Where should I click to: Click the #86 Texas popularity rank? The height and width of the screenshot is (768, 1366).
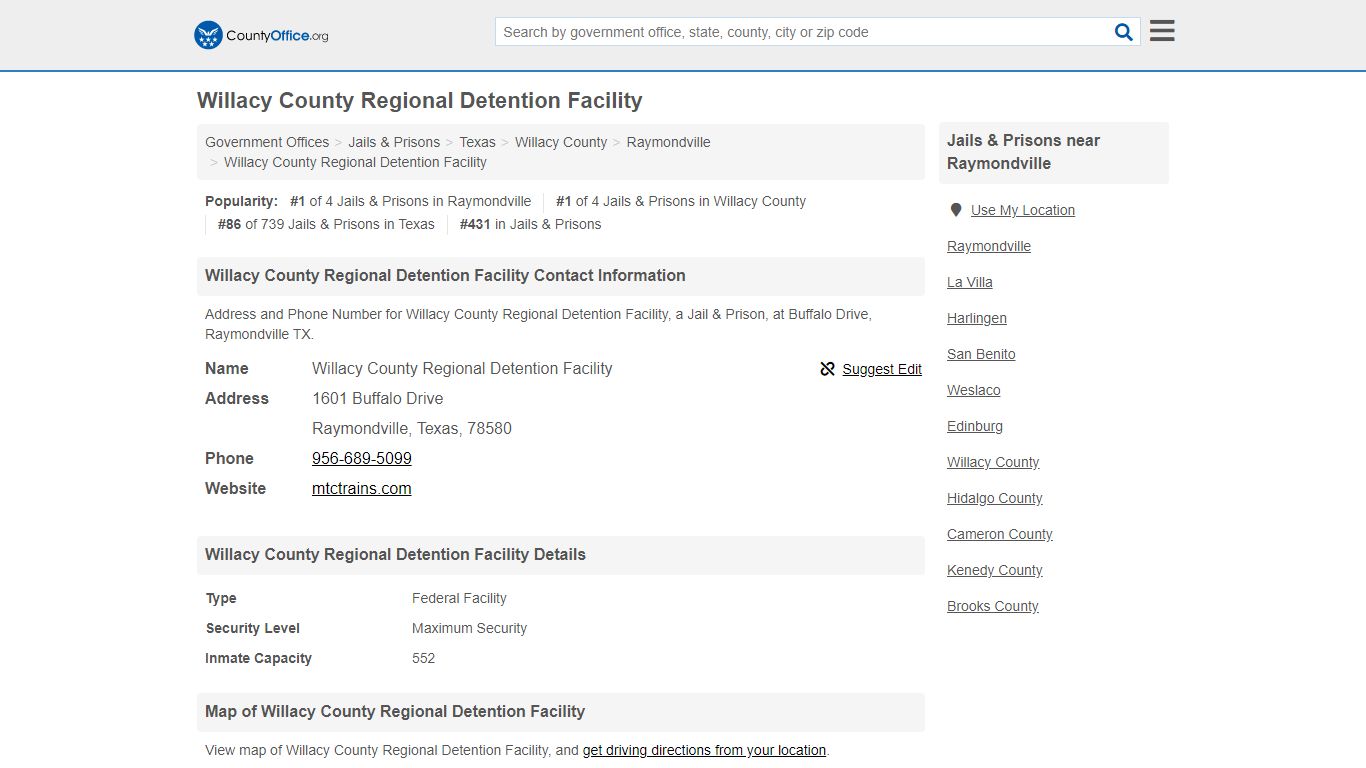326,224
